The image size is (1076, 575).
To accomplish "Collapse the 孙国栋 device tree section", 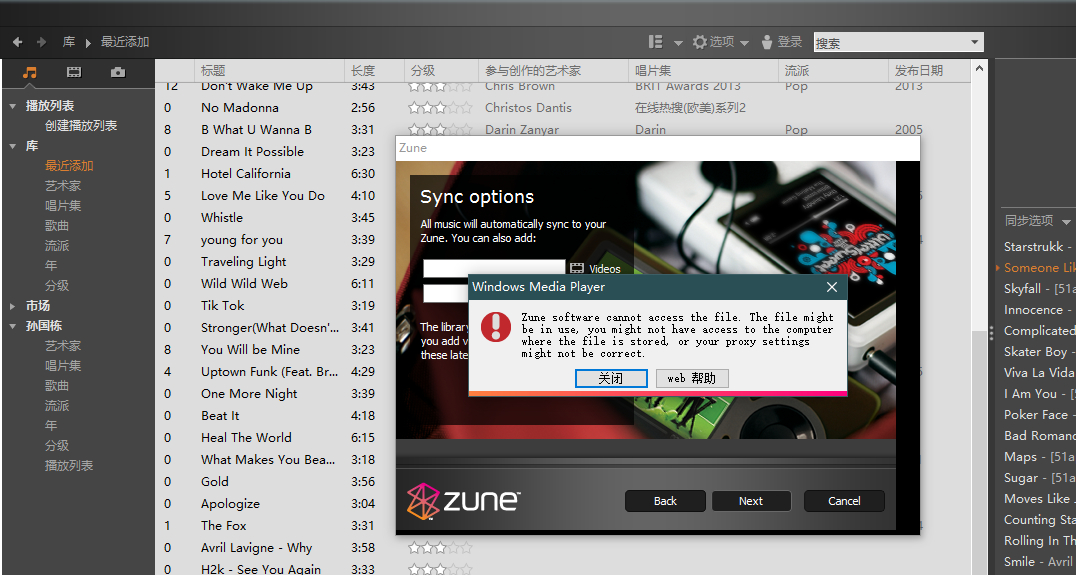I will pyautogui.click(x=12, y=326).
